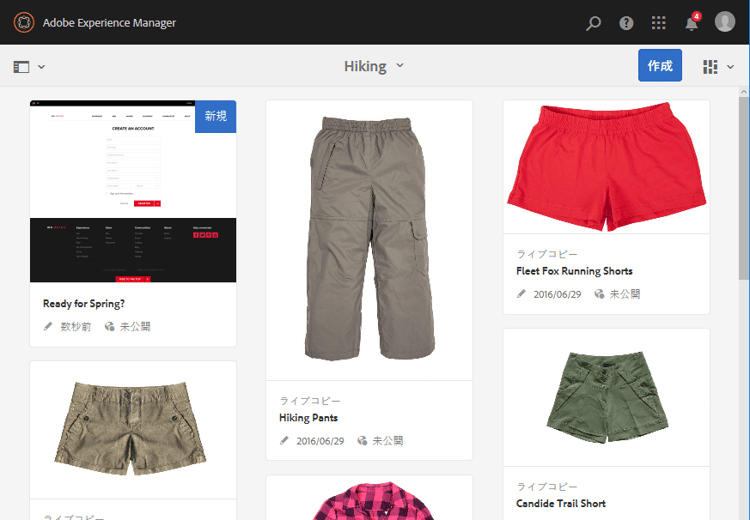
Task: Click the vertical scrollbar thumb
Action: click(743, 188)
